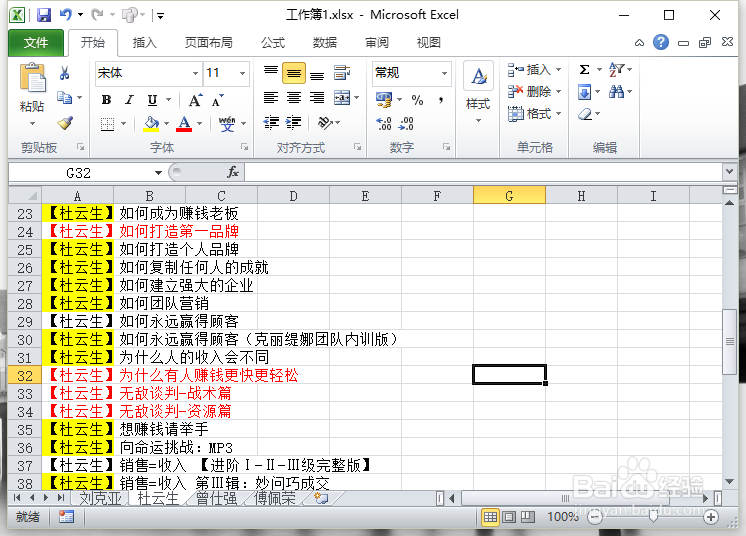Click the Copy icon
The height and width of the screenshot is (536, 746).
(x=64, y=97)
